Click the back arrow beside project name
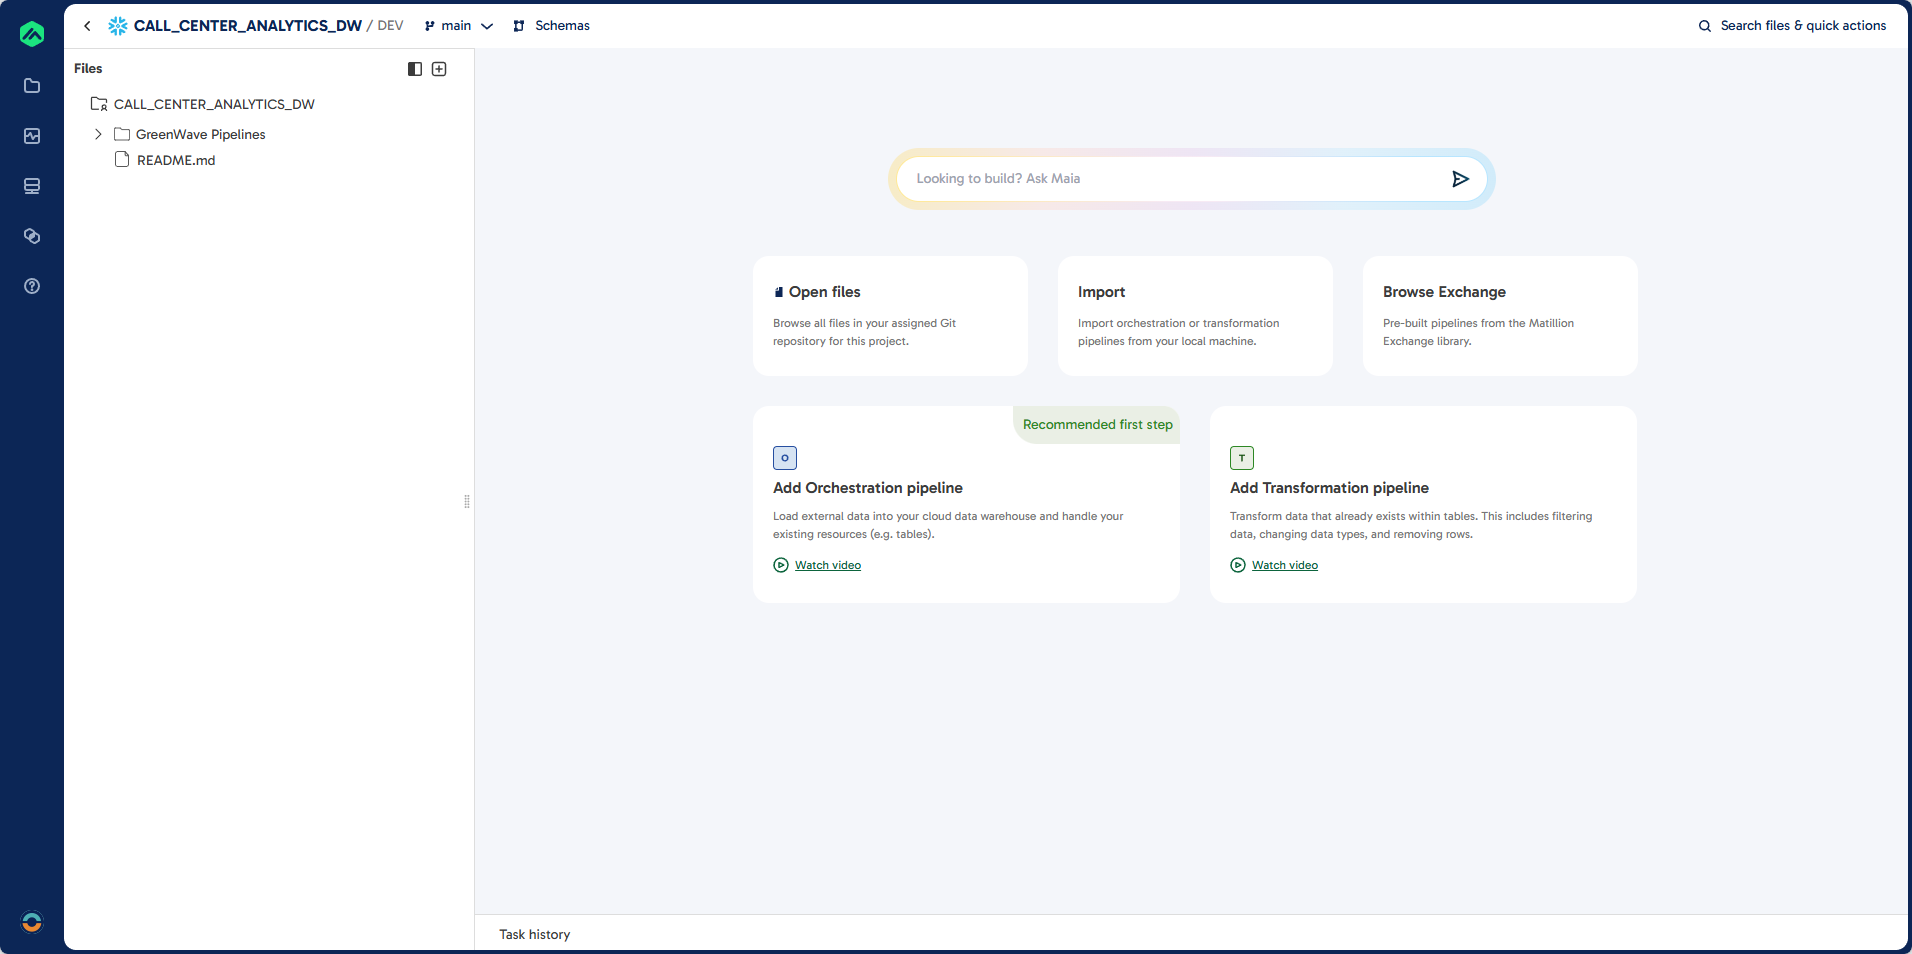1912x954 pixels. tap(88, 26)
